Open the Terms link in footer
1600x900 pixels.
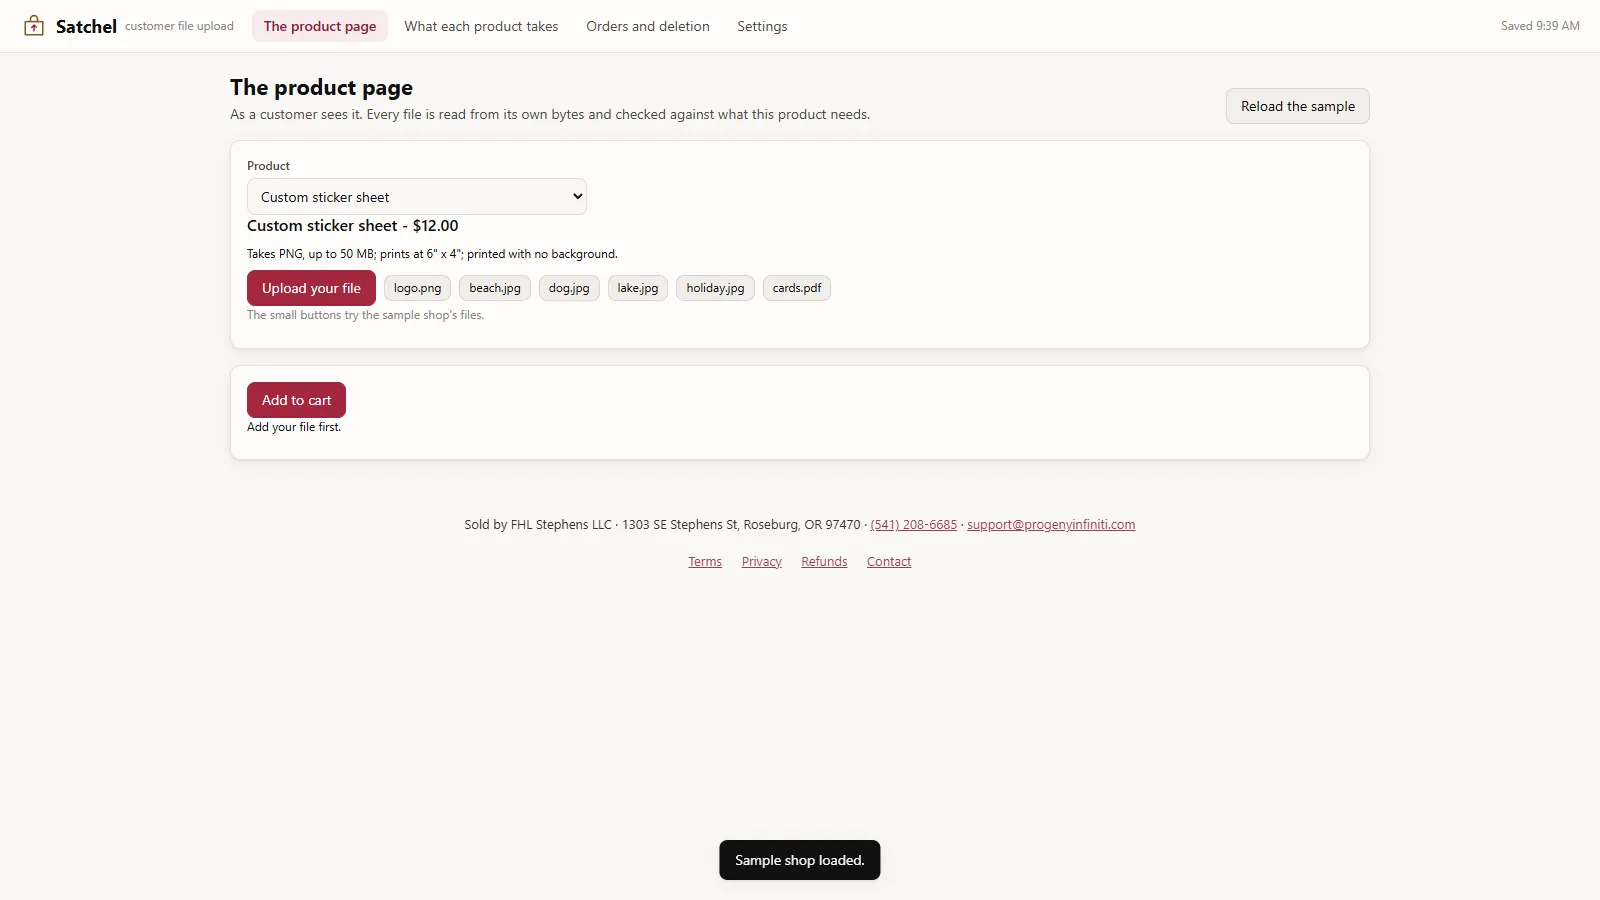(x=705, y=562)
